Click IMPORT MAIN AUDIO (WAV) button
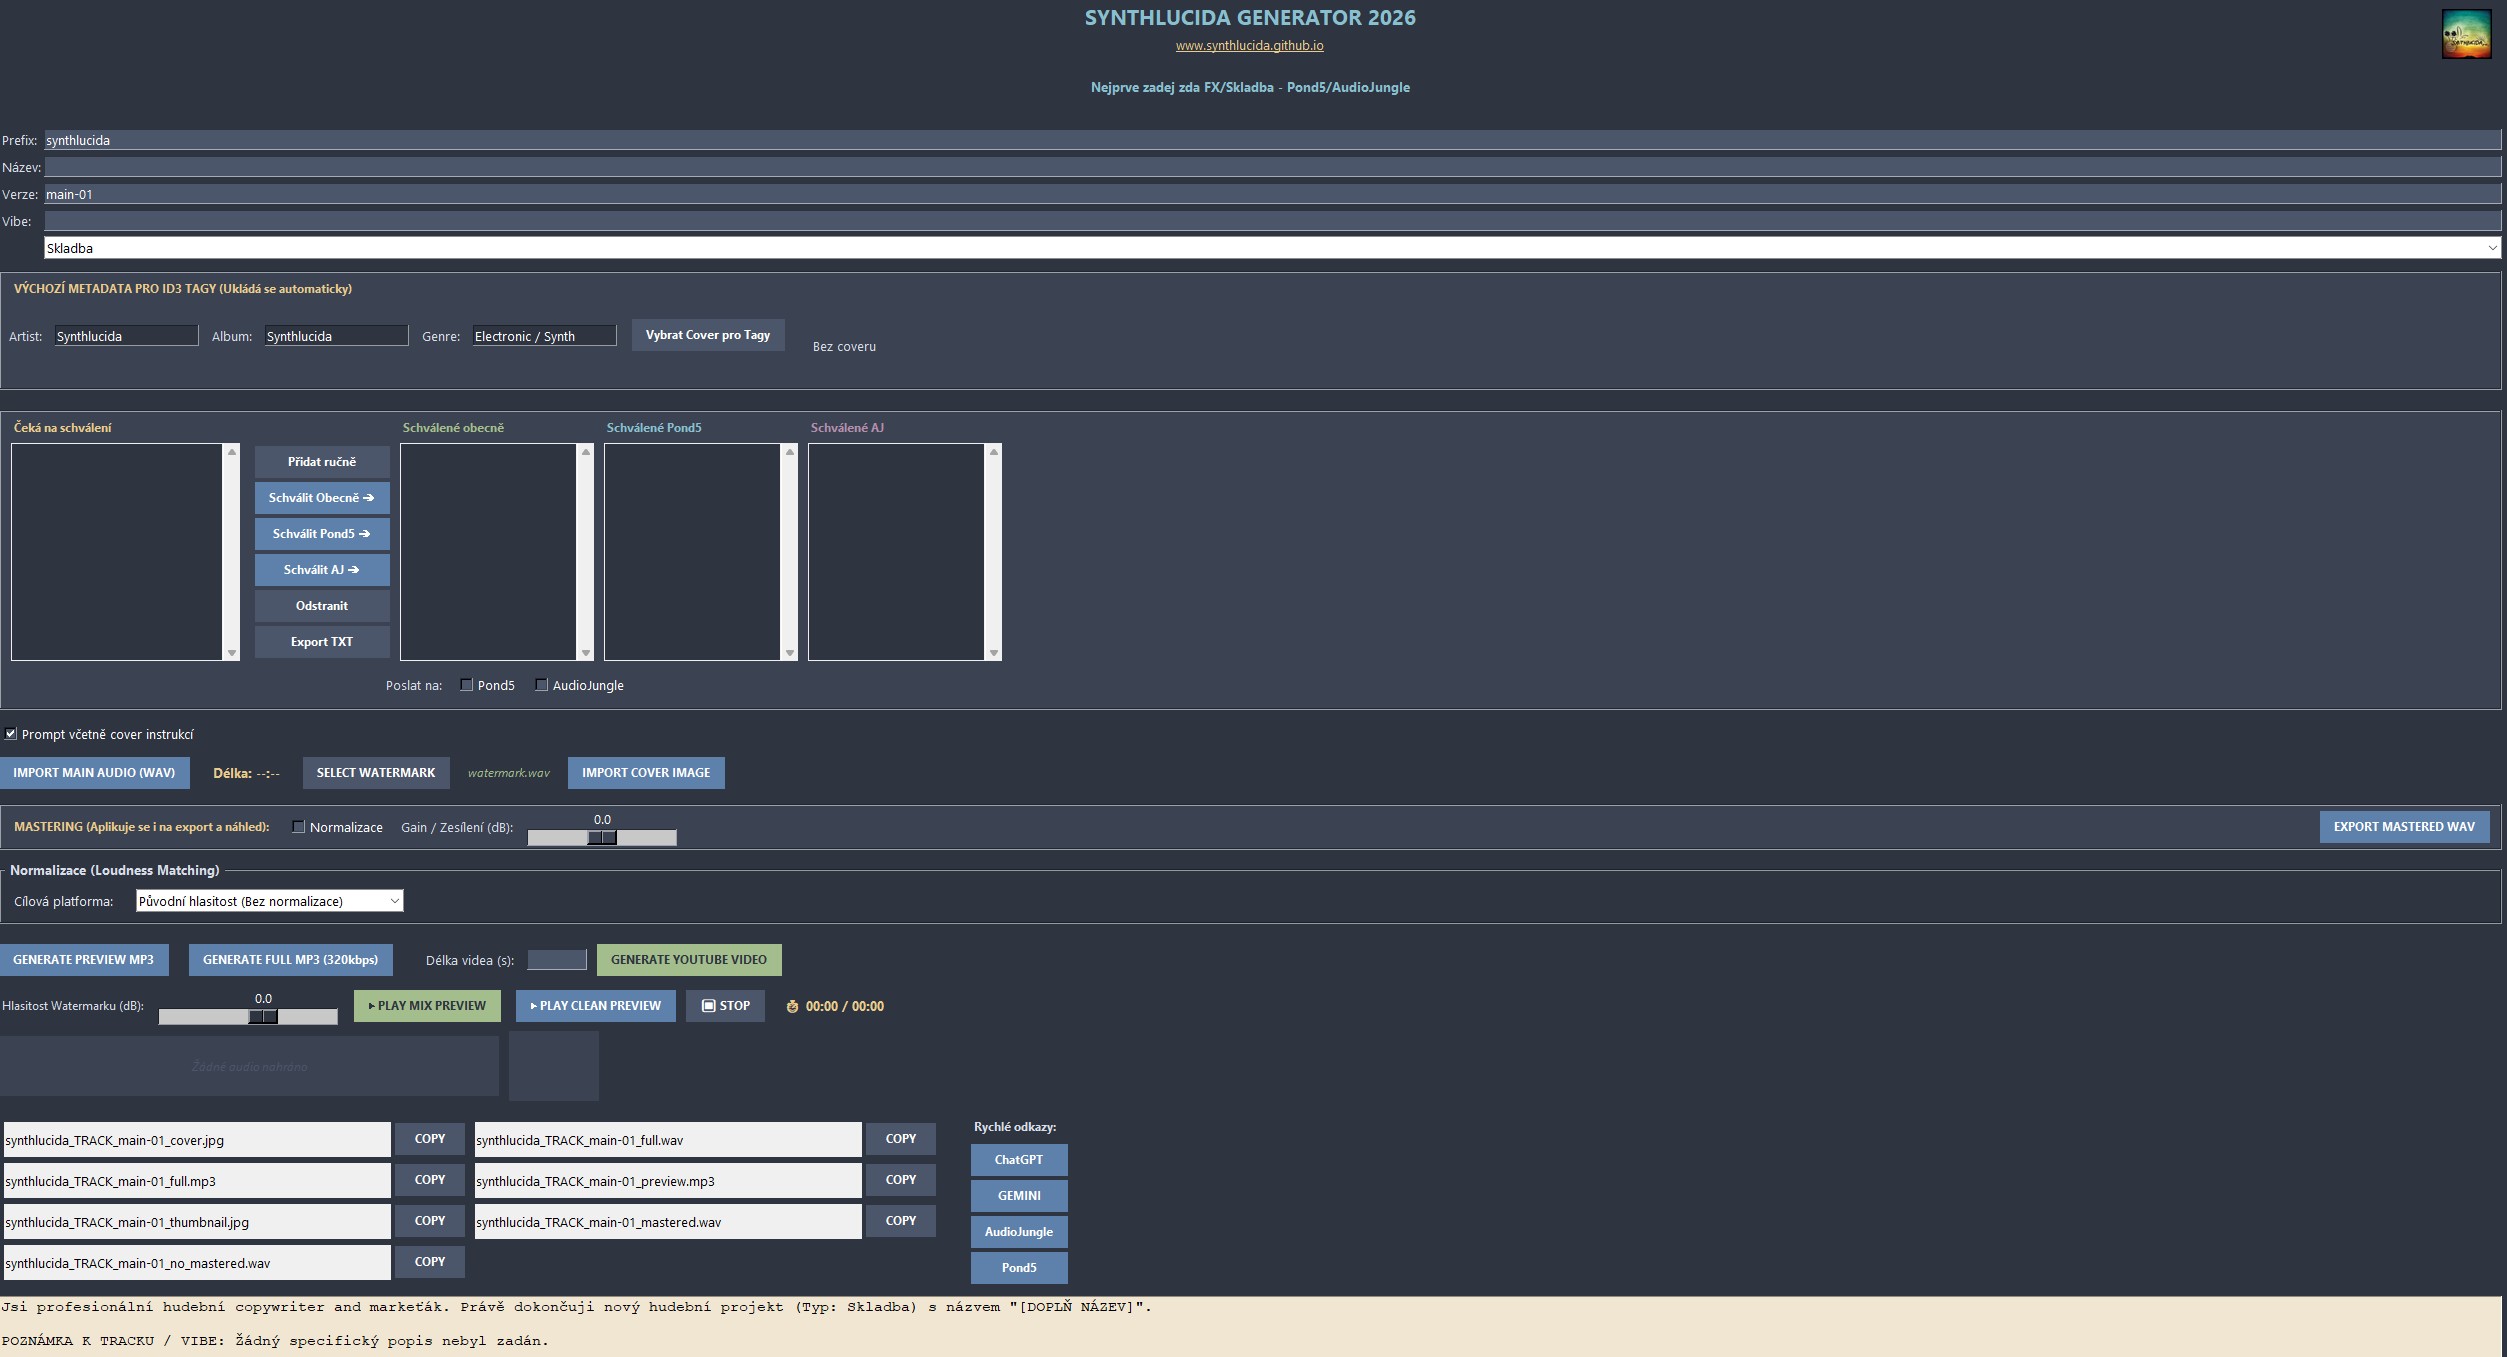This screenshot has width=2507, height=1357. click(x=94, y=773)
